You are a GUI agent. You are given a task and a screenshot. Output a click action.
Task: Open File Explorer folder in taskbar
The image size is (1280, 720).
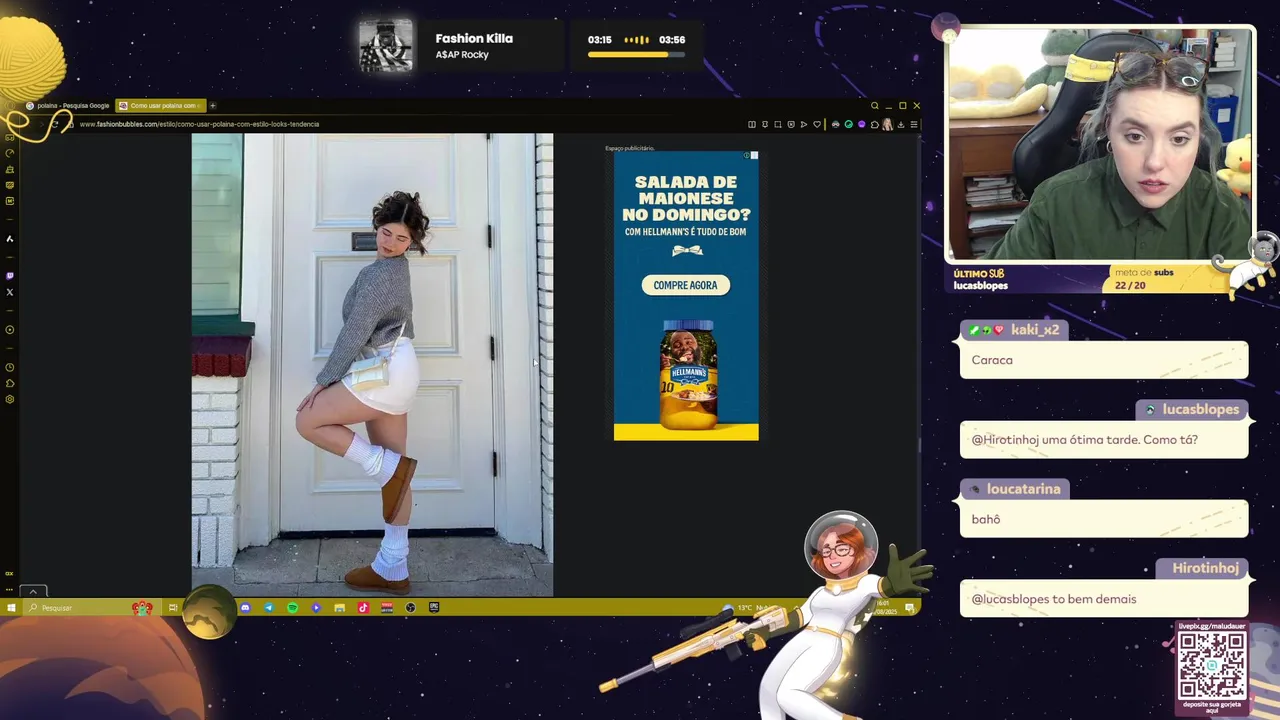click(340, 607)
